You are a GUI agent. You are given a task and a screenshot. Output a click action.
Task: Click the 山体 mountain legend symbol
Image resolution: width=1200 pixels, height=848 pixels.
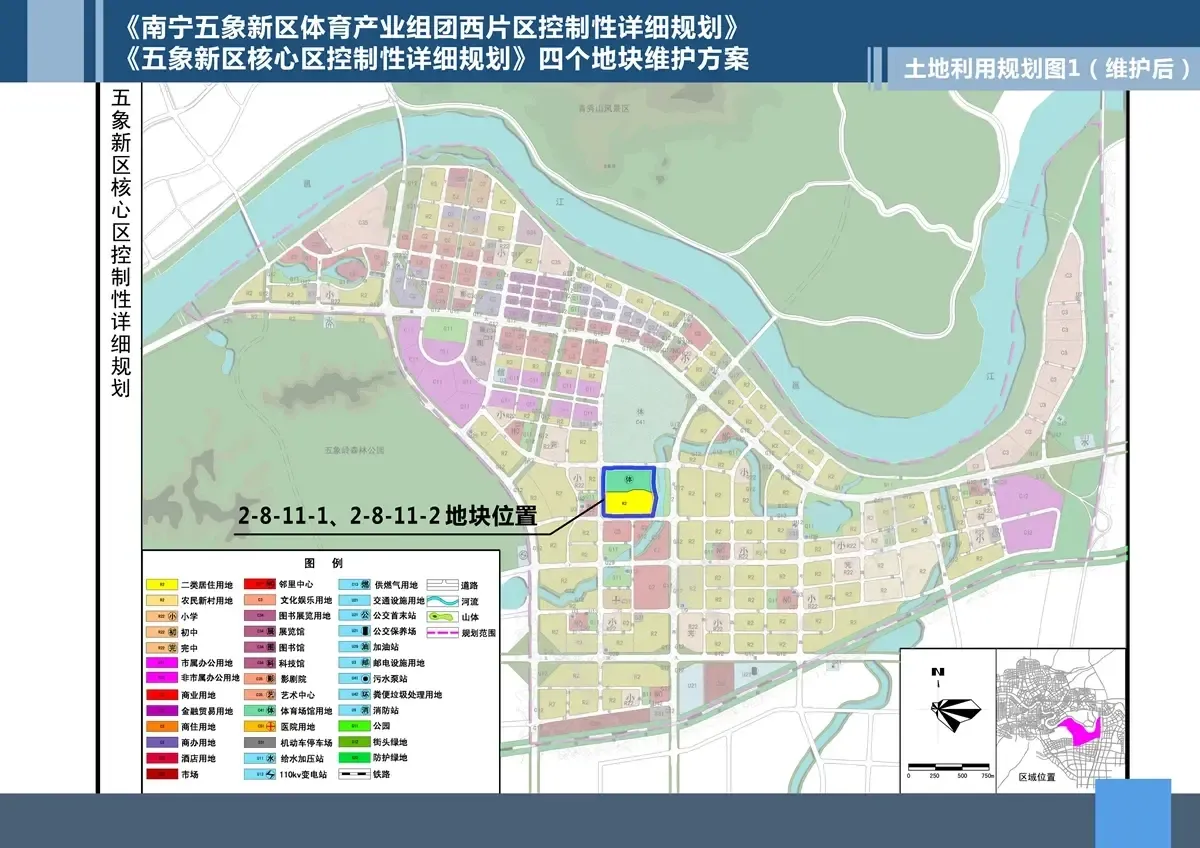(442, 617)
